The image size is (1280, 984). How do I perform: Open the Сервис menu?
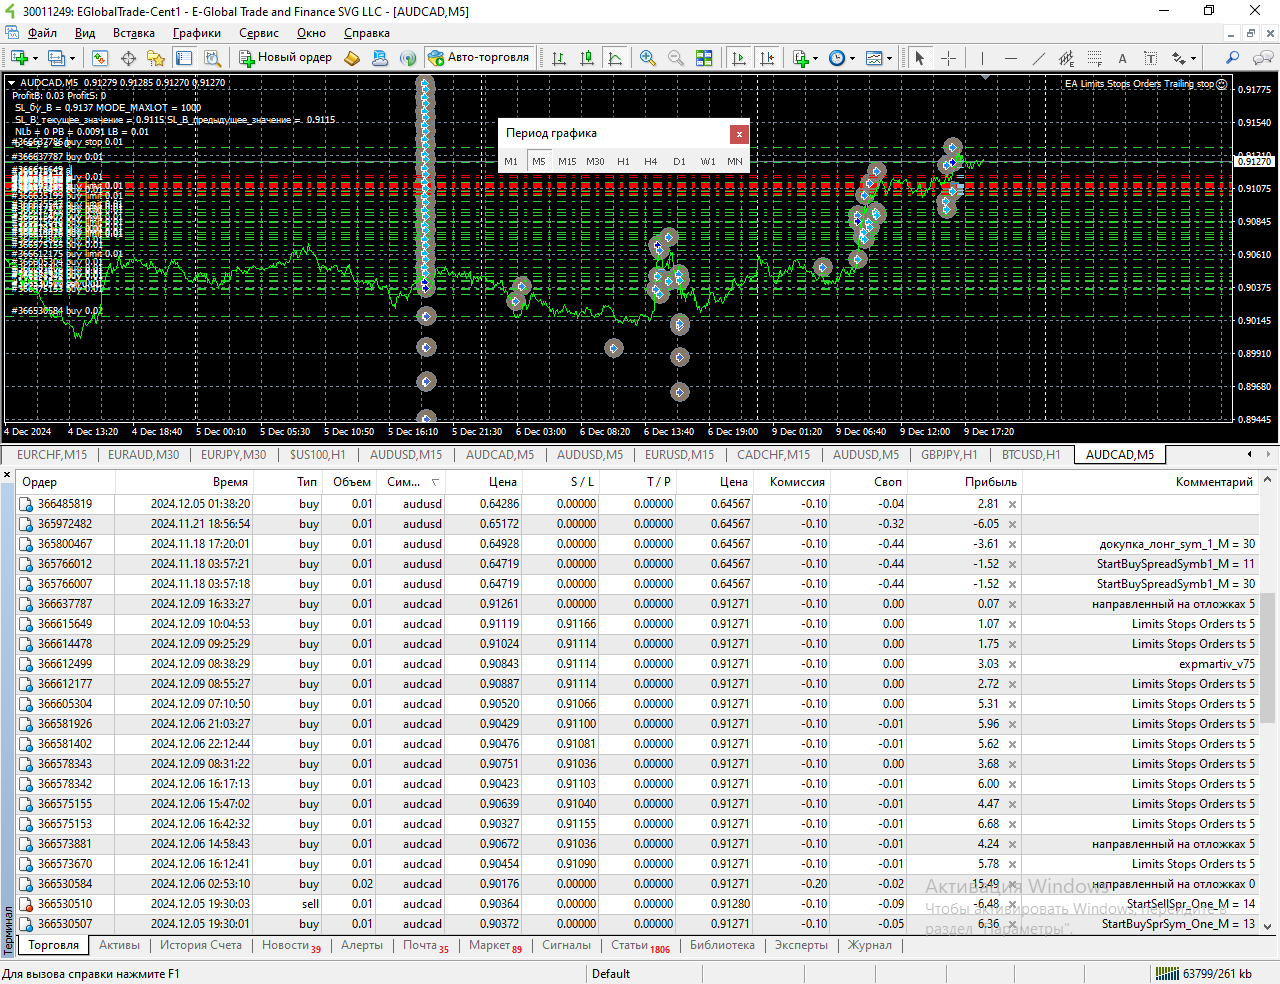[x=258, y=33]
